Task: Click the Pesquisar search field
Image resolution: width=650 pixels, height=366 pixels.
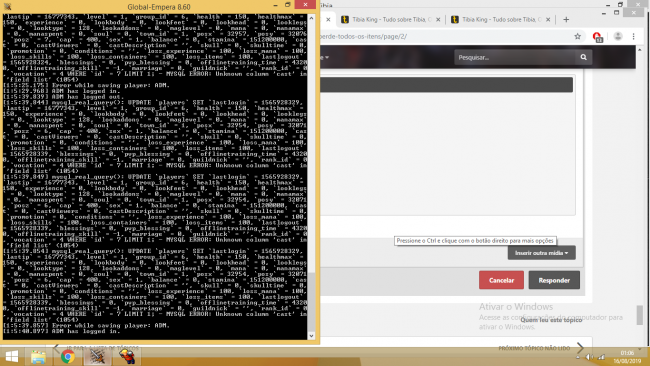Action: [x=515, y=57]
